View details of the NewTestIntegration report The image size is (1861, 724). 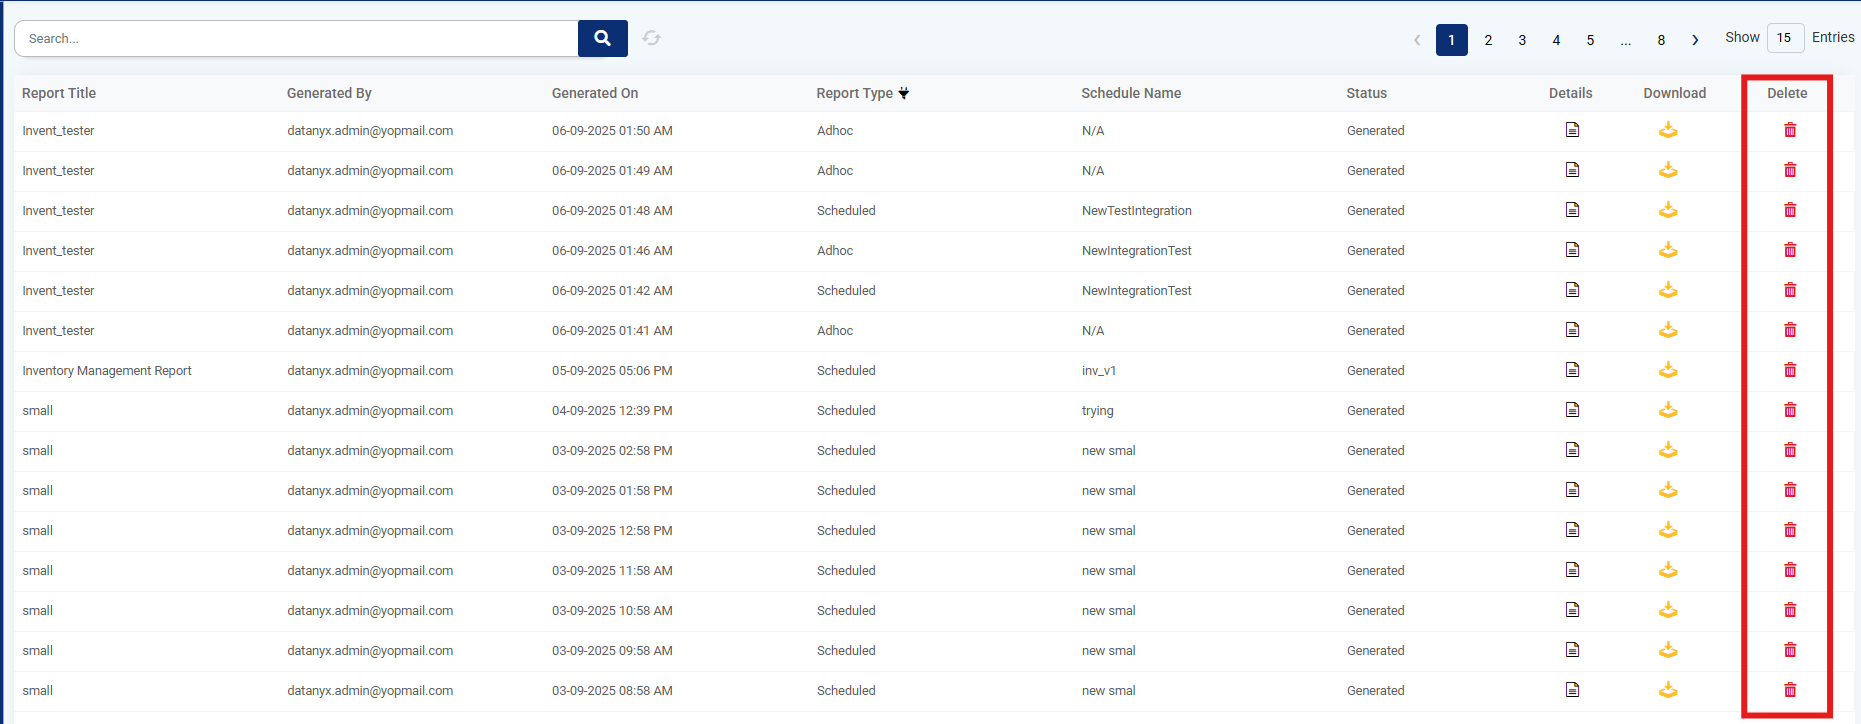pyautogui.click(x=1572, y=210)
